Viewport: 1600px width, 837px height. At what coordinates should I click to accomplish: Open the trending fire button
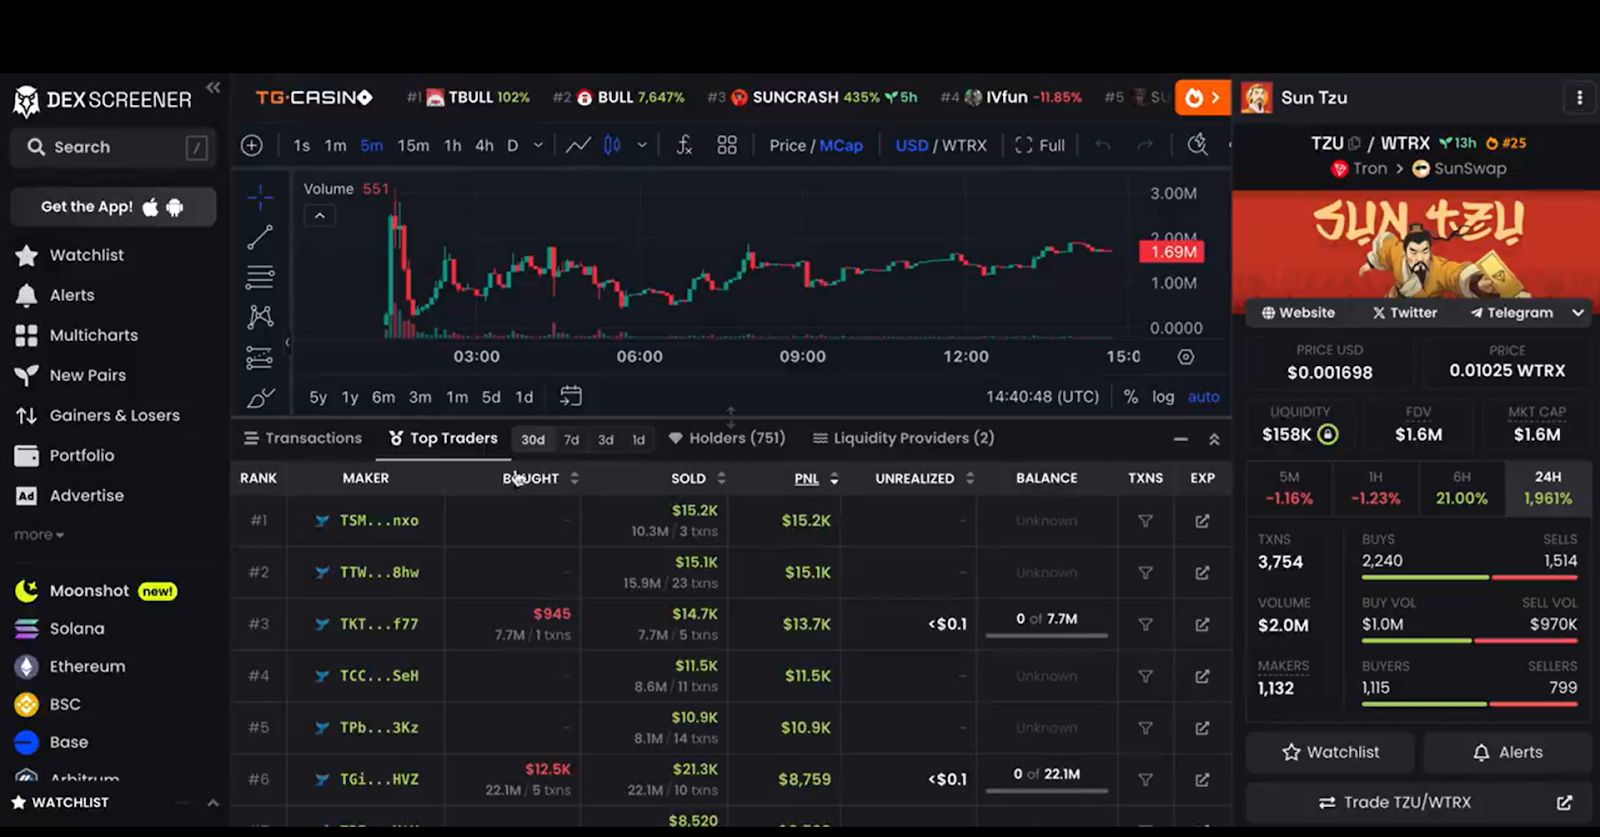[x=1202, y=98]
